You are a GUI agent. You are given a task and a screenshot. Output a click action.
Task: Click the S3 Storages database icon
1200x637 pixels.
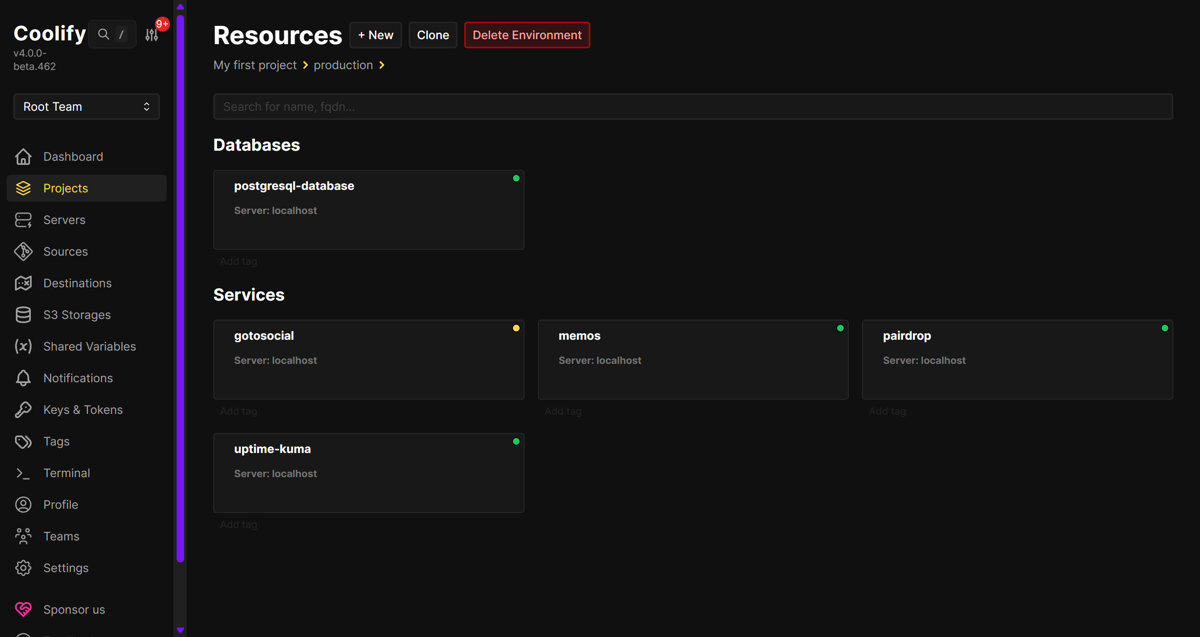coord(23,315)
